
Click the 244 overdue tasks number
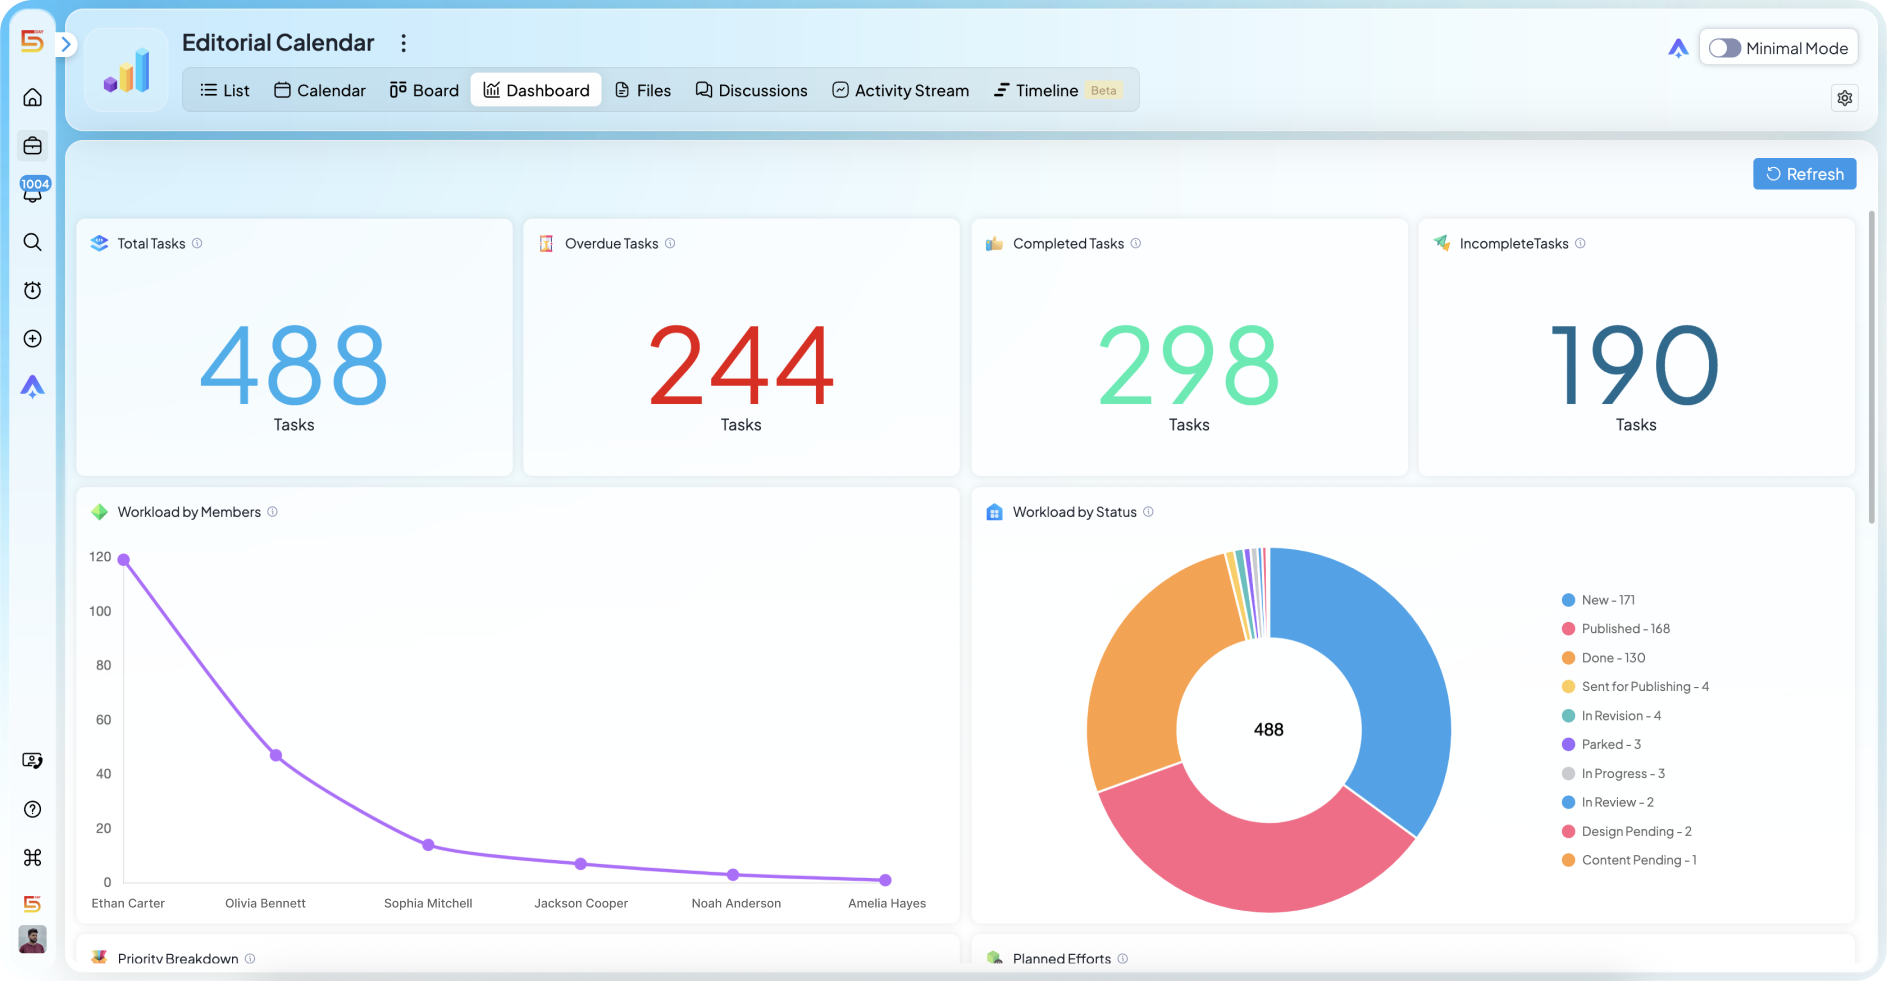[741, 365]
